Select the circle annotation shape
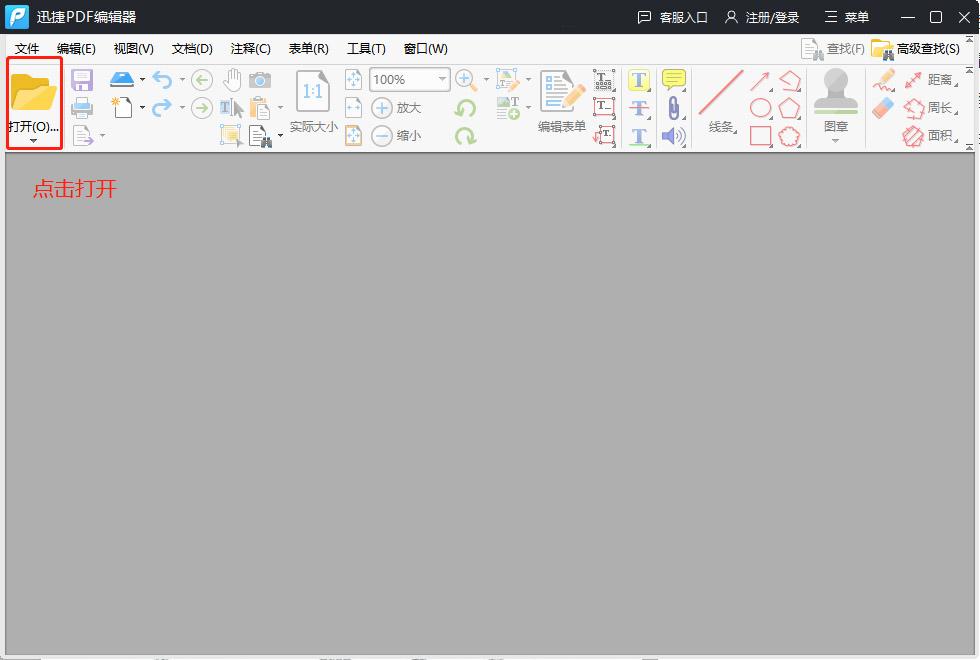Viewport: 980px width, 660px height. coord(762,107)
